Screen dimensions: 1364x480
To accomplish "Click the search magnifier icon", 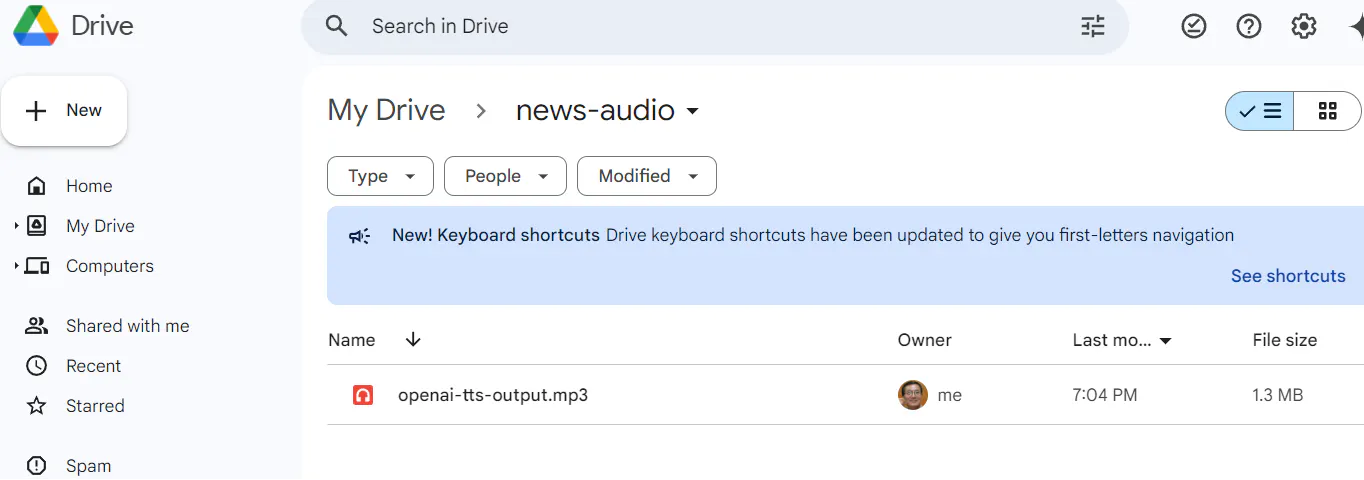I will (337, 26).
